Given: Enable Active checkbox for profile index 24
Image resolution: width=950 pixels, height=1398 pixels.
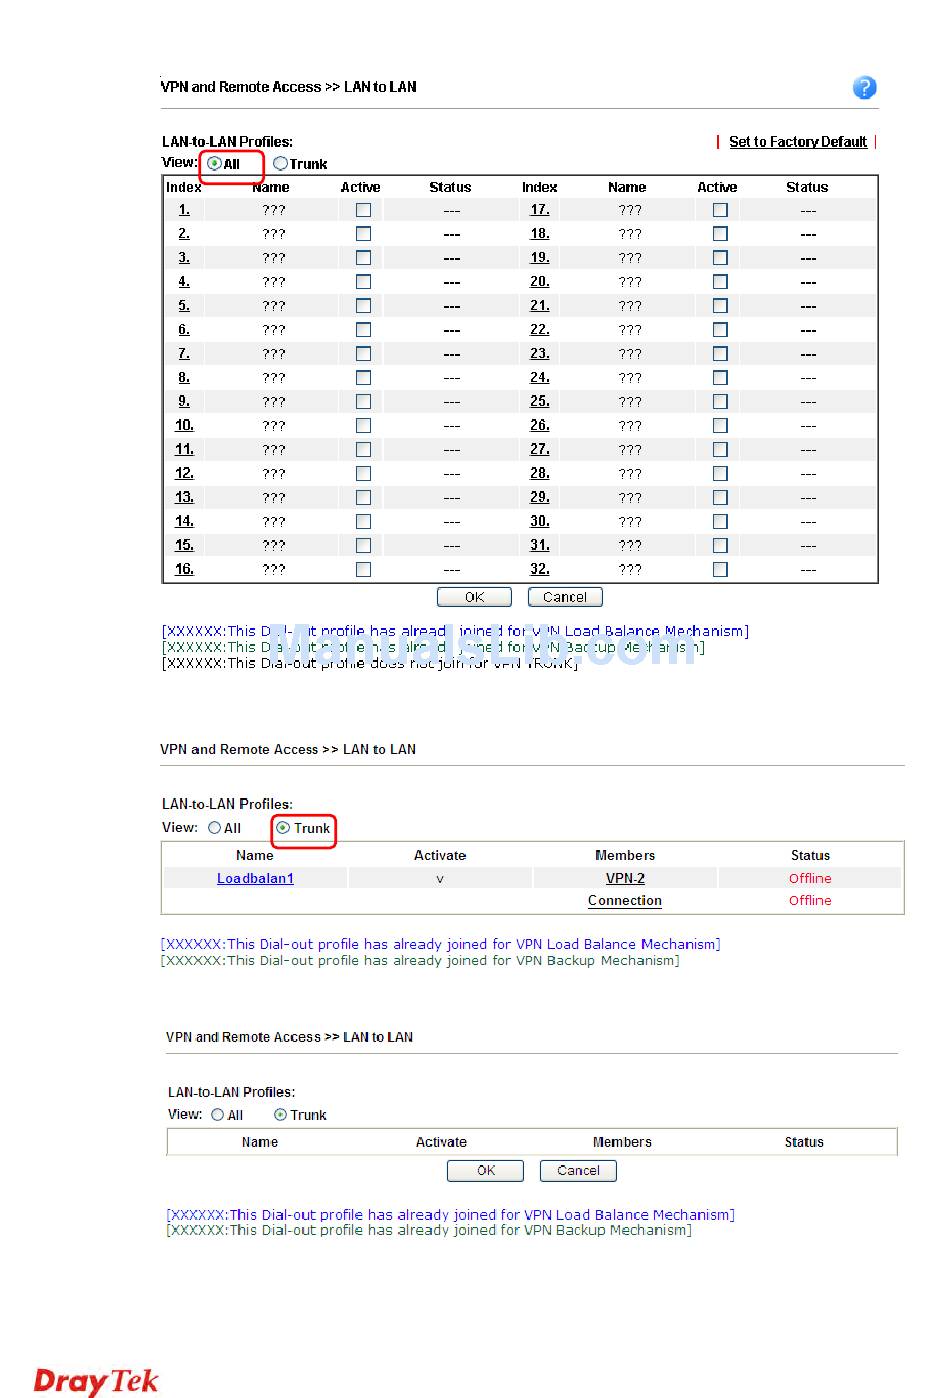Looking at the screenshot, I should click(720, 378).
